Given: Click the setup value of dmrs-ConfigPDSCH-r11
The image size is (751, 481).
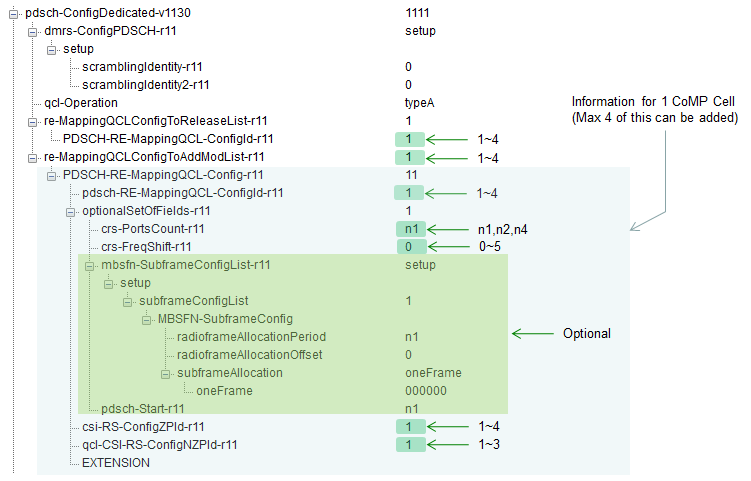Looking at the screenshot, I should click(420, 31).
